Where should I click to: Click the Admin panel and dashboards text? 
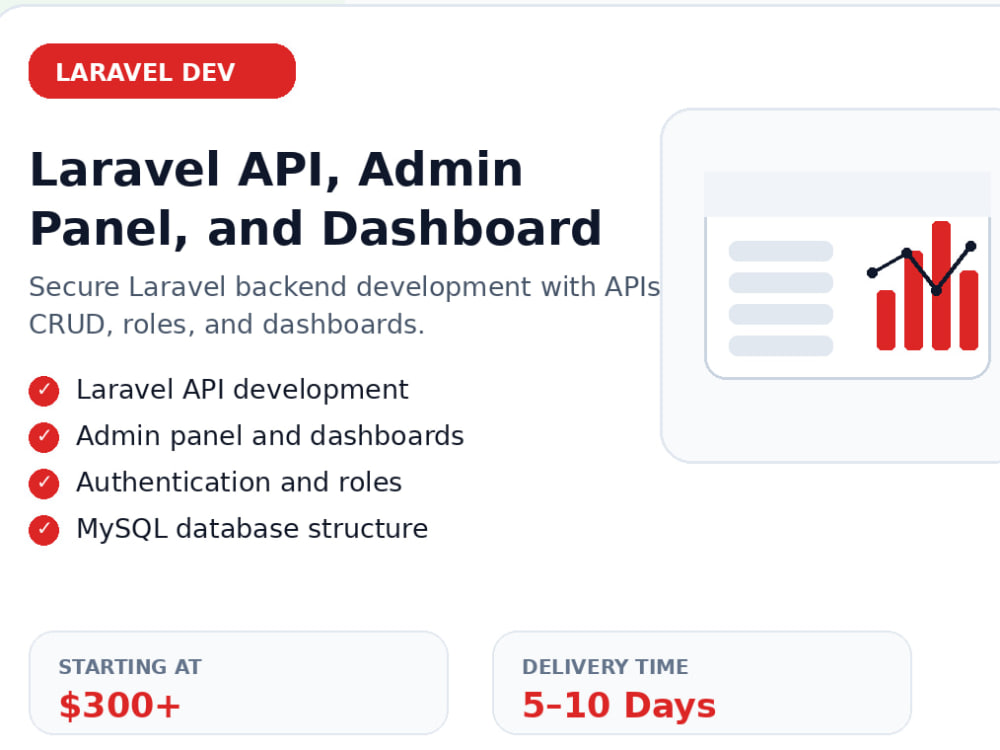270,436
